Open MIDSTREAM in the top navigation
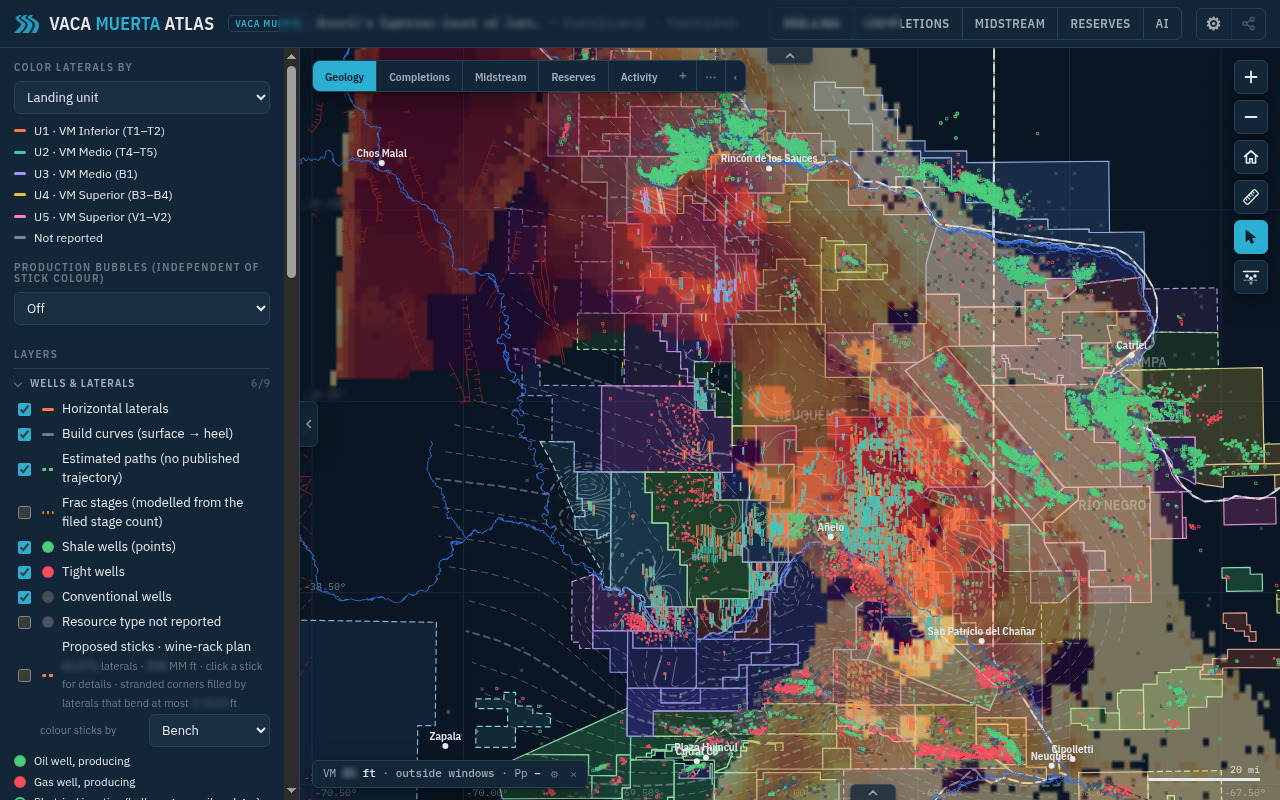 1009,24
